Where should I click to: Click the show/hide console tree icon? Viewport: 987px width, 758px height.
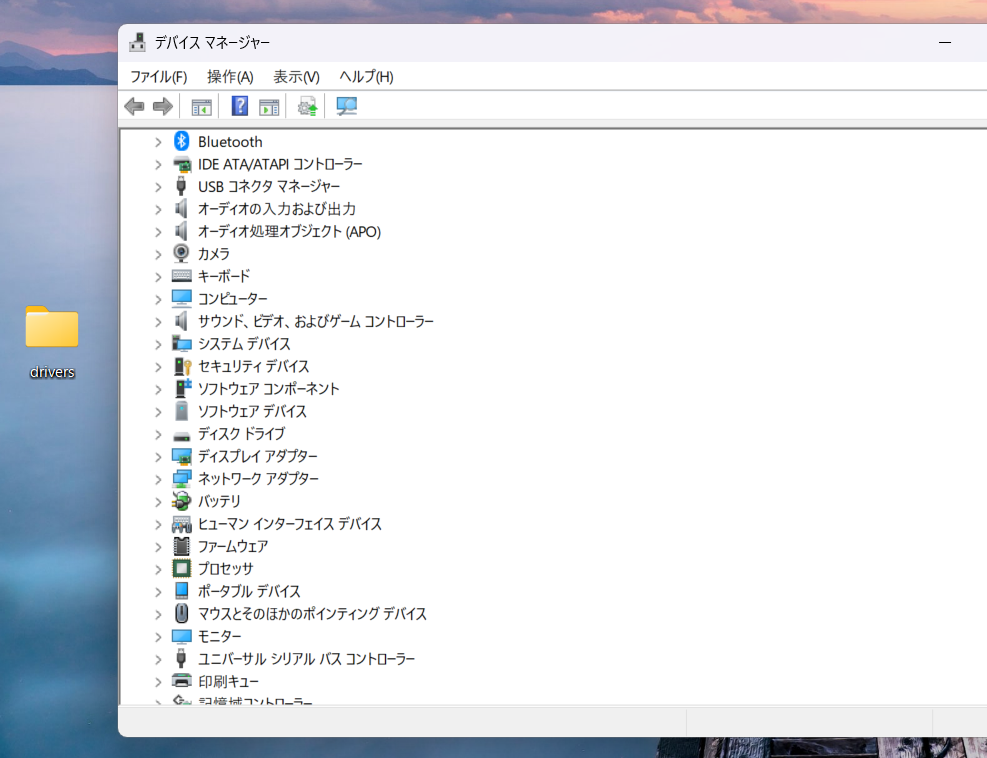(201, 107)
